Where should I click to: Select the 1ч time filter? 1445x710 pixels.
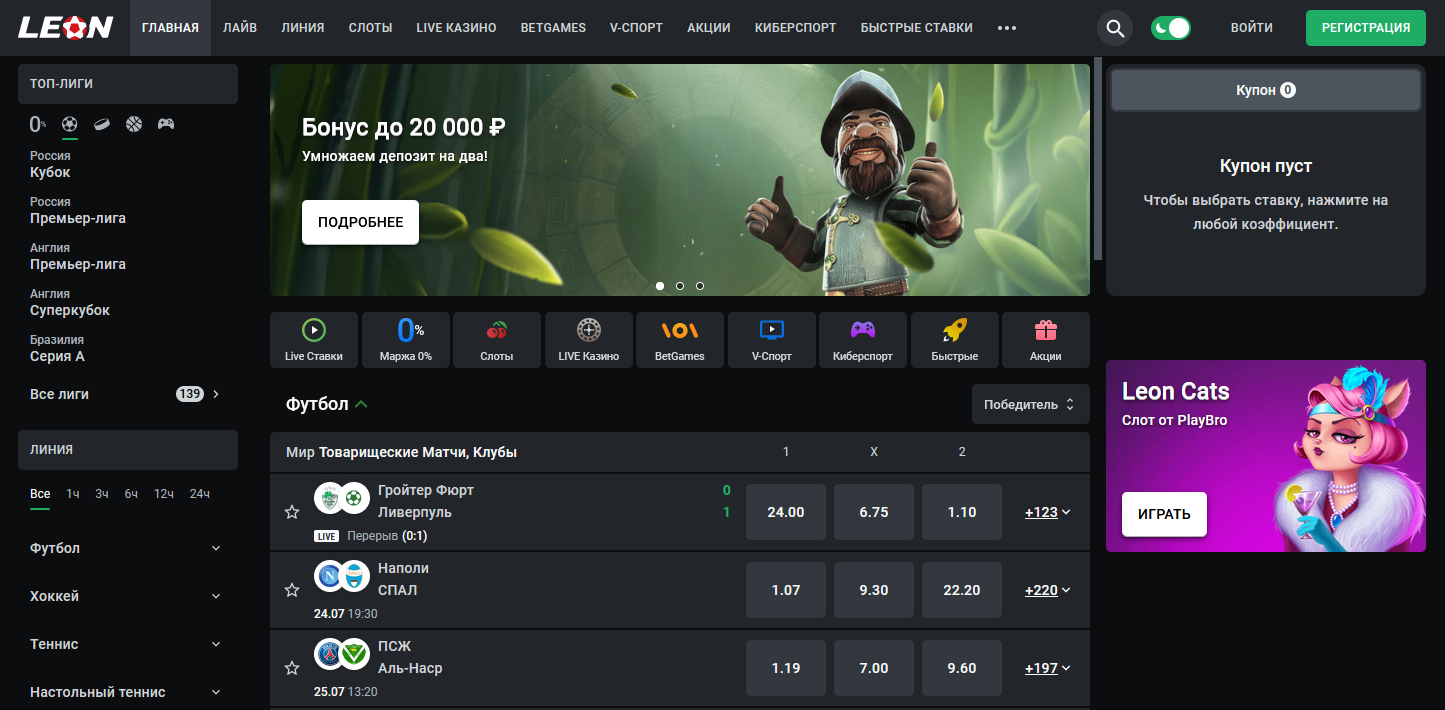[x=73, y=494]
